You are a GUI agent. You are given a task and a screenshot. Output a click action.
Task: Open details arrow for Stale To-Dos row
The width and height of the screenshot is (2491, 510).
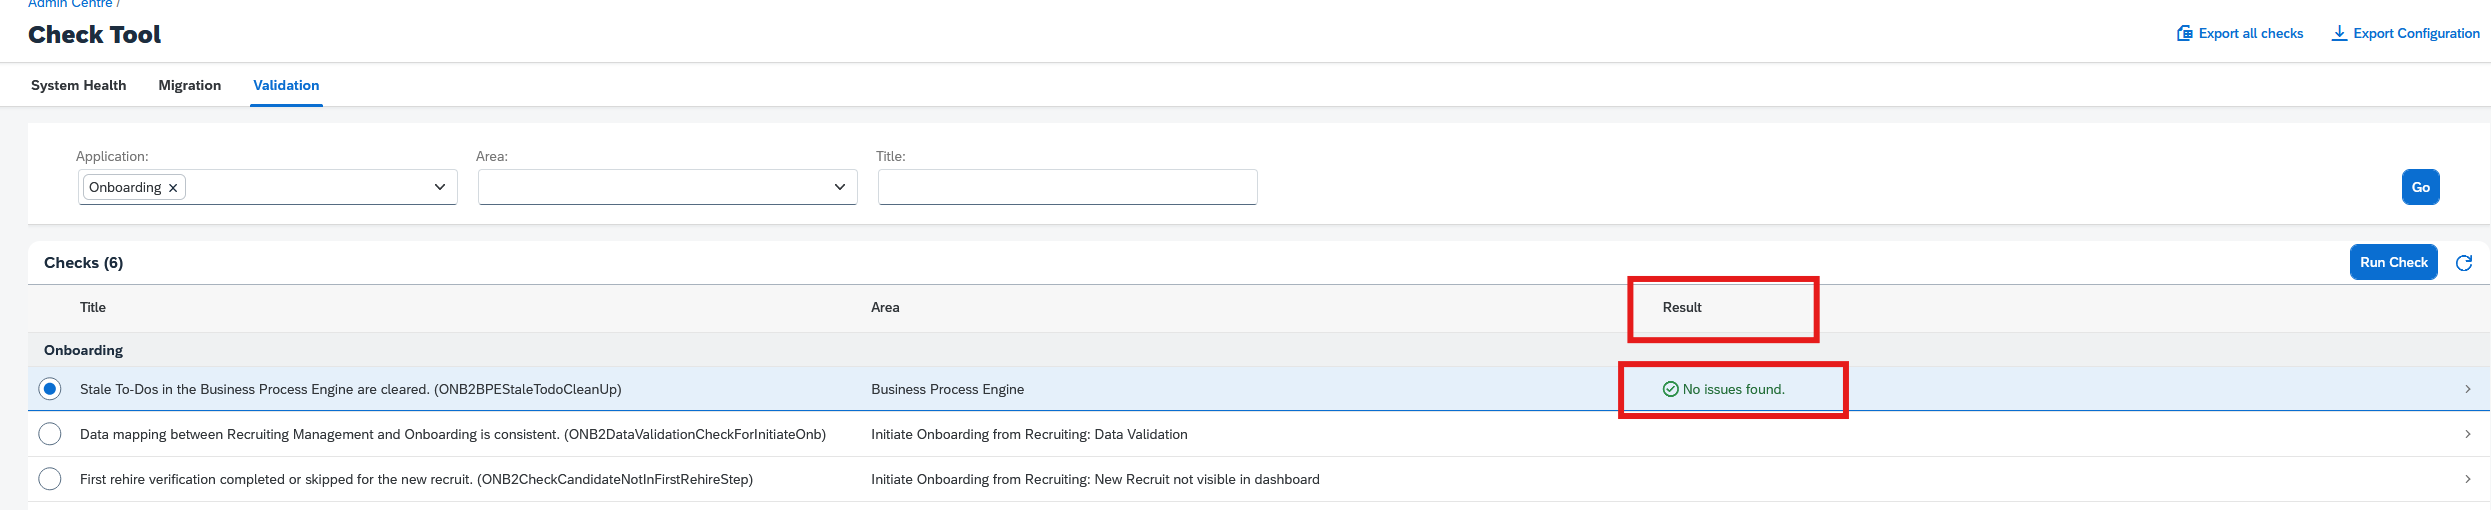click(2468, 389)
